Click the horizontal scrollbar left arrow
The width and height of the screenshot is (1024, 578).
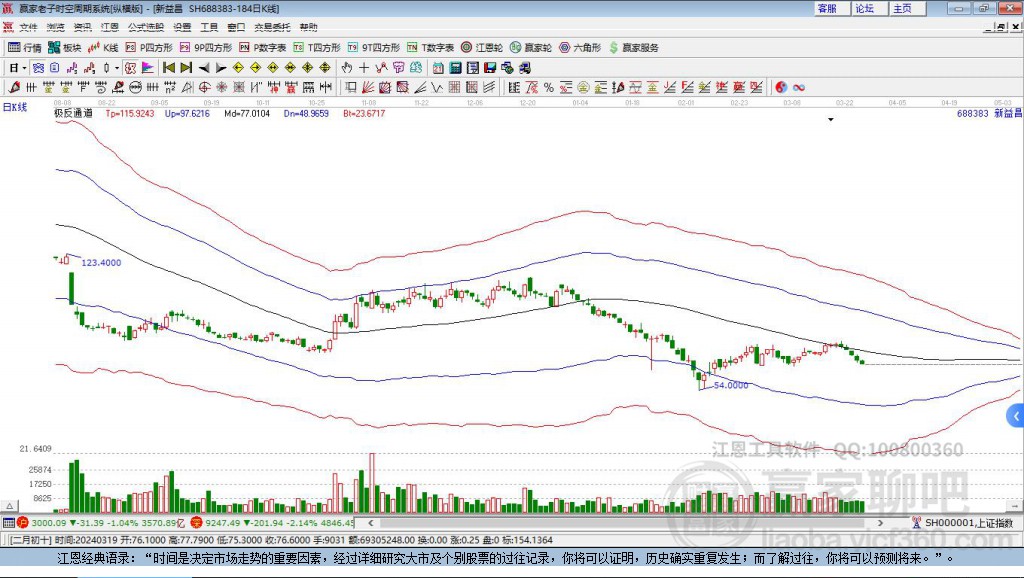(370, 522)
